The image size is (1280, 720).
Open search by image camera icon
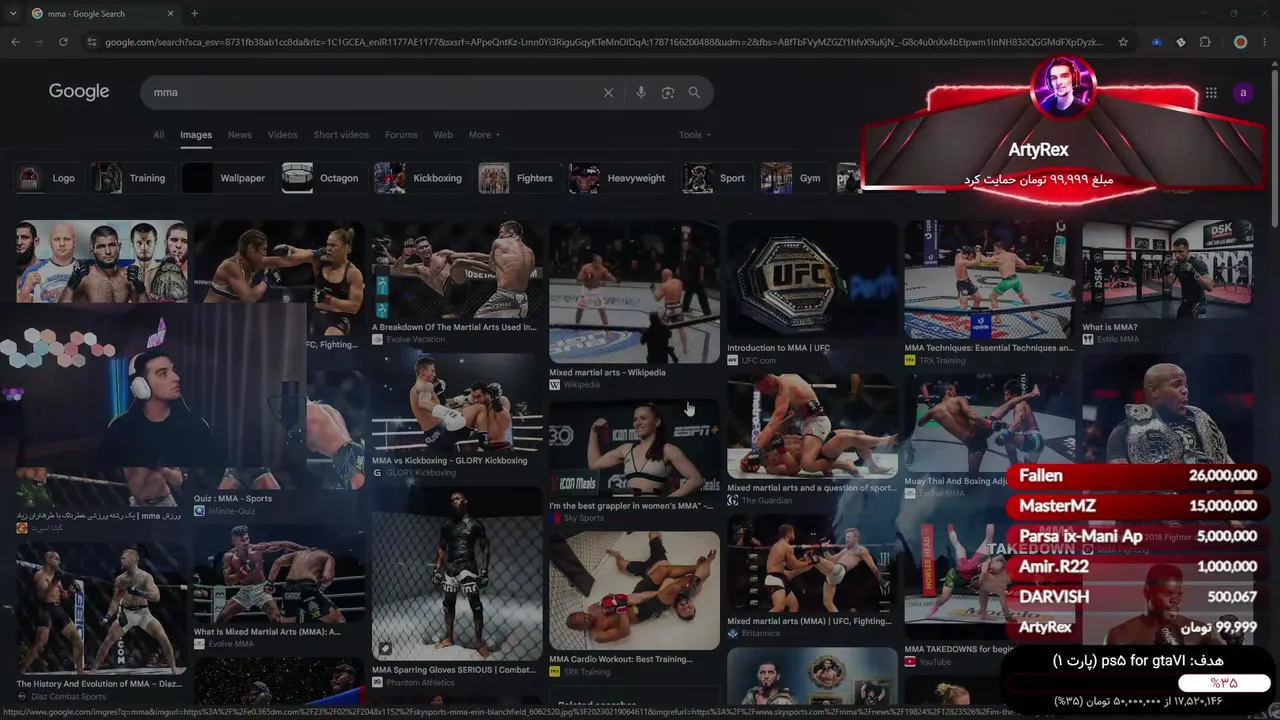tap(668, 92)
